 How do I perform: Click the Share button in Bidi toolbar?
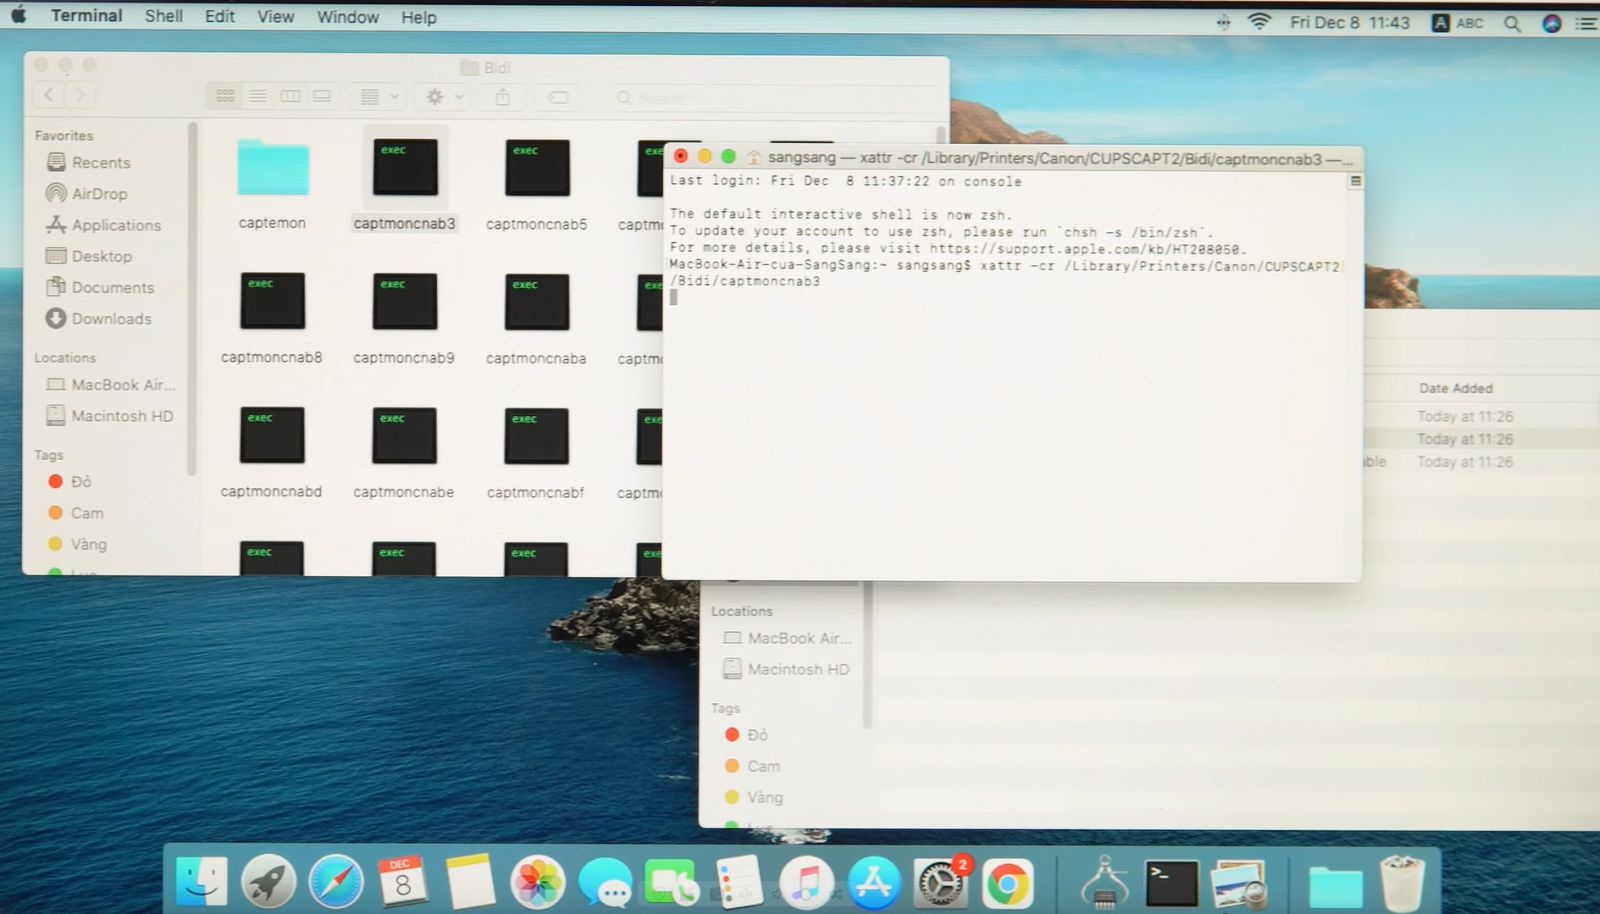[x=502, y=96]
